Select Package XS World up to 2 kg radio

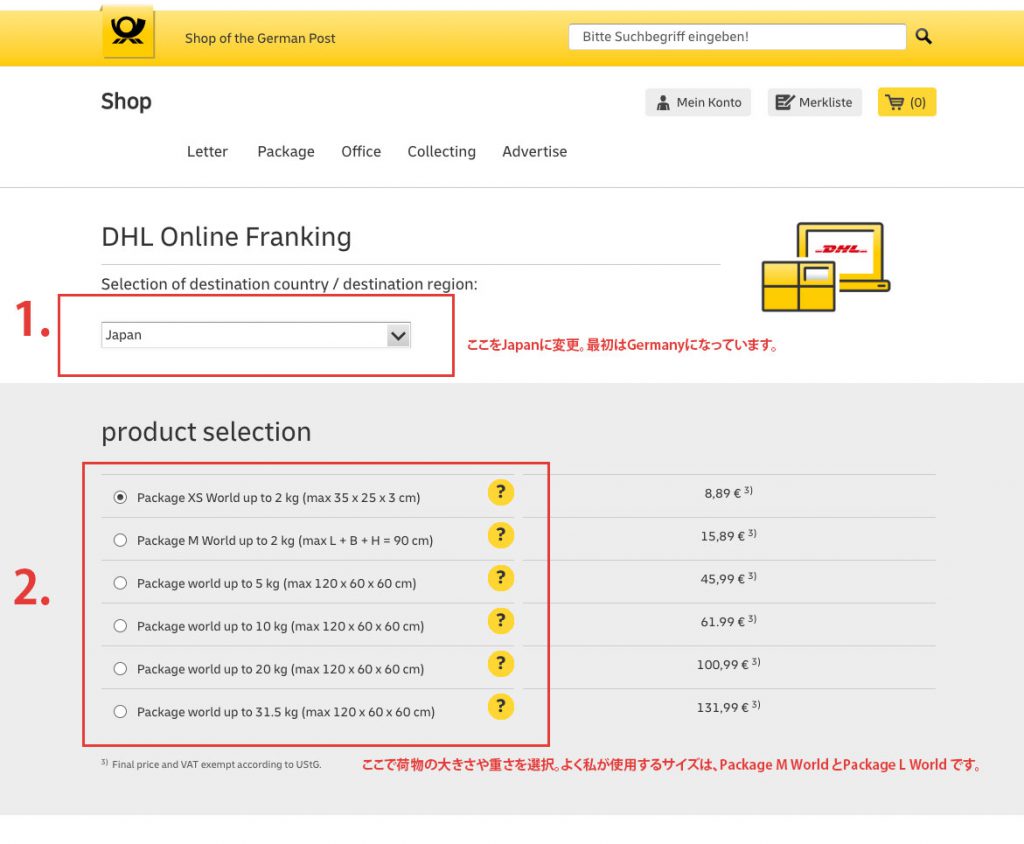pos(120,497)
